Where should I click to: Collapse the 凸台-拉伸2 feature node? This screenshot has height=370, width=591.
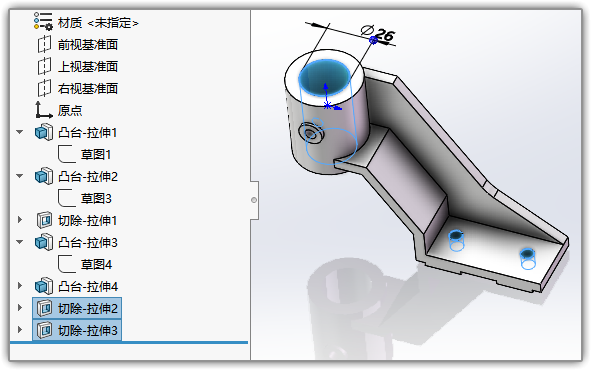click(20, 176)
